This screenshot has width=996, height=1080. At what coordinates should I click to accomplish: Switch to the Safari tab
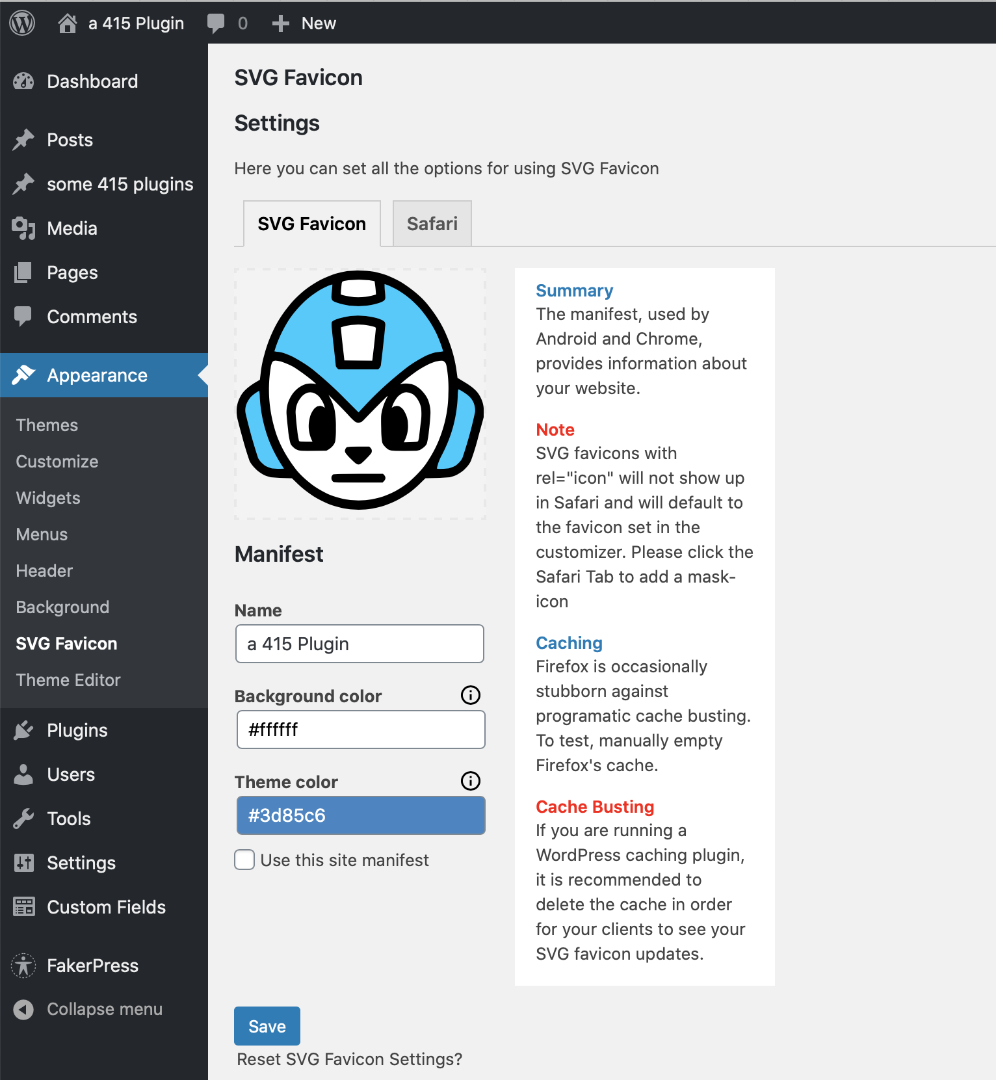pyautogui.click(x=432, y=224)
